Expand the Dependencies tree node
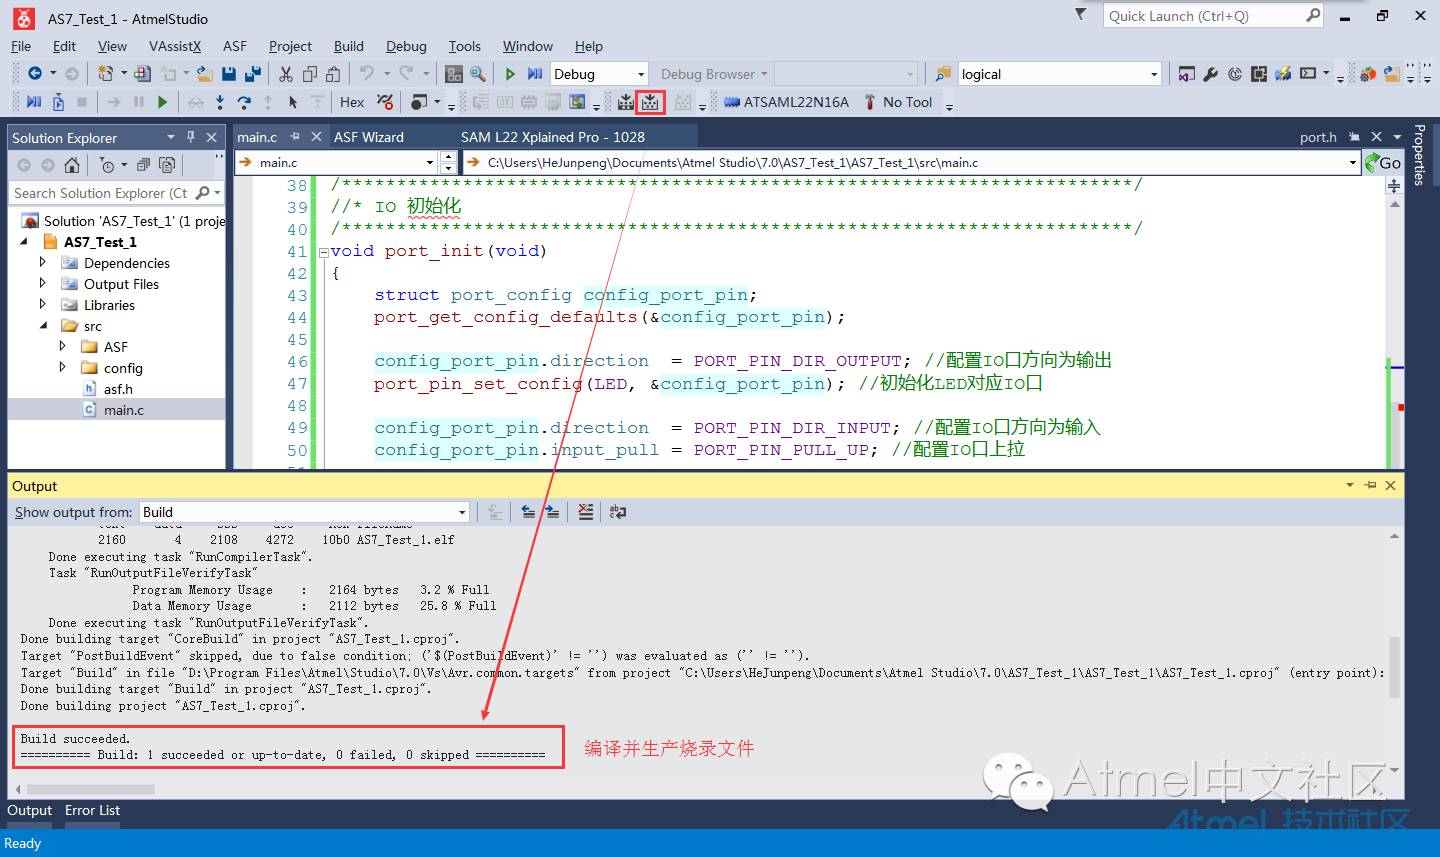This screenshot has height=857, width=1440. [x=43, y=262]
